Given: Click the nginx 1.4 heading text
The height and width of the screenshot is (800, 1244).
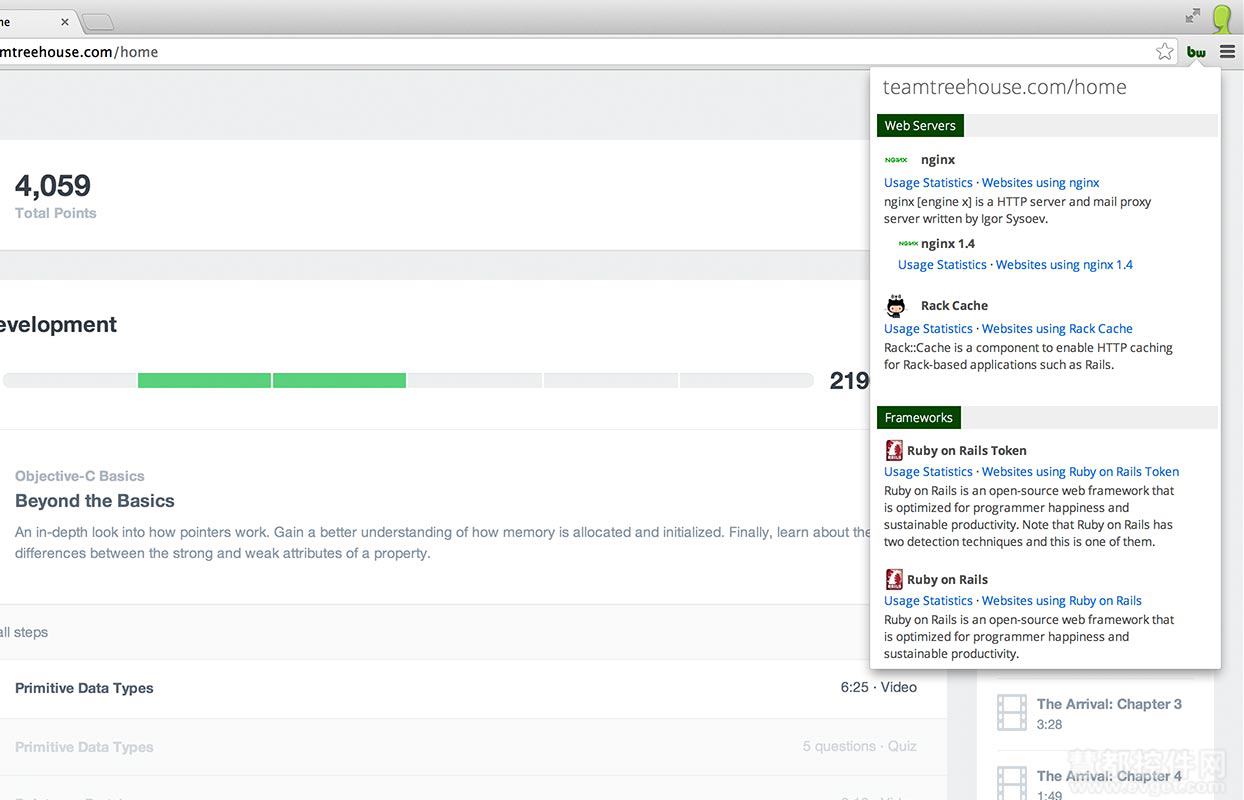Looking at the screenshot, I should tap(948, 244).
